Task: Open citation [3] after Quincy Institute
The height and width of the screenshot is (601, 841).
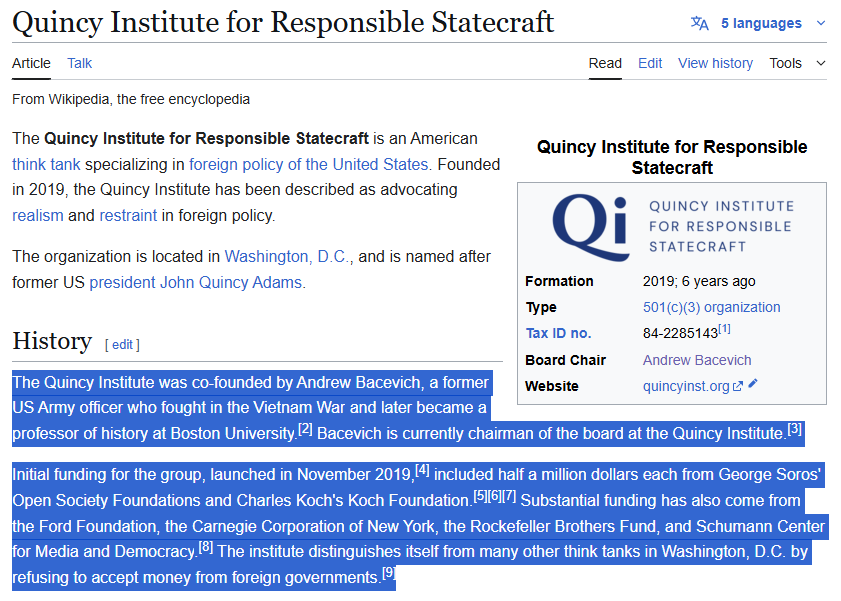Action: (794, 429)
